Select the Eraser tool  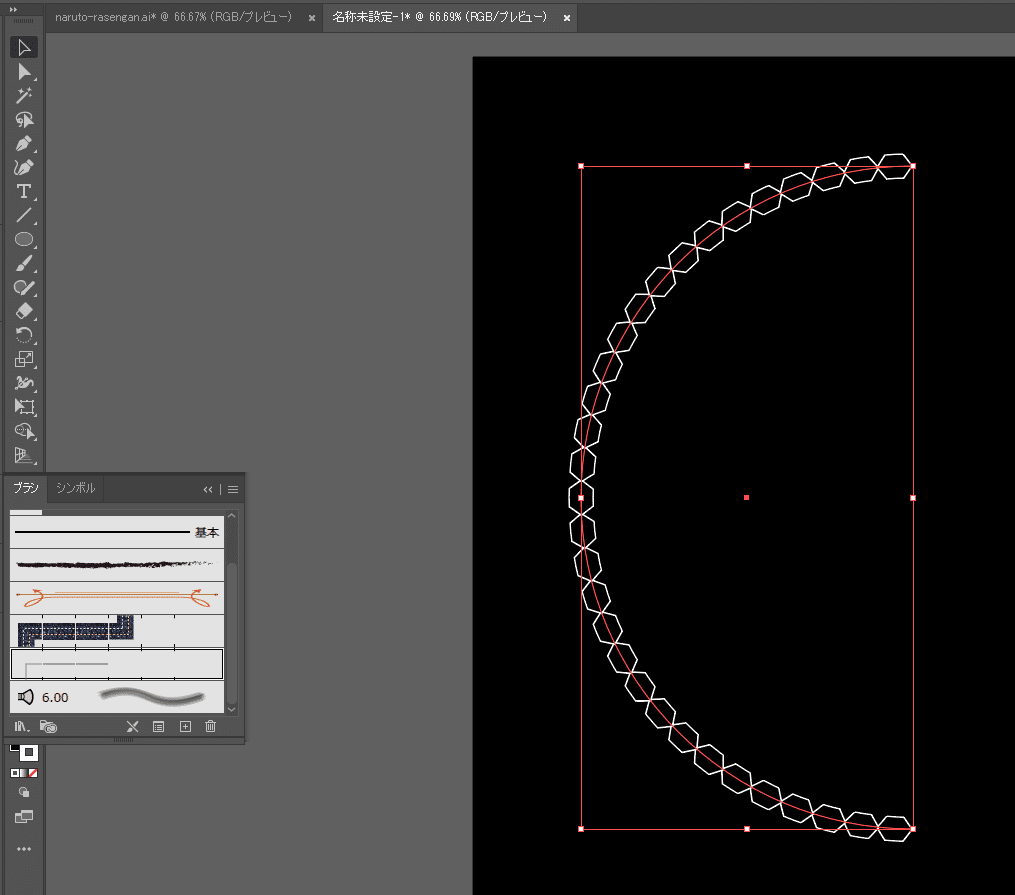coord(24,311)
